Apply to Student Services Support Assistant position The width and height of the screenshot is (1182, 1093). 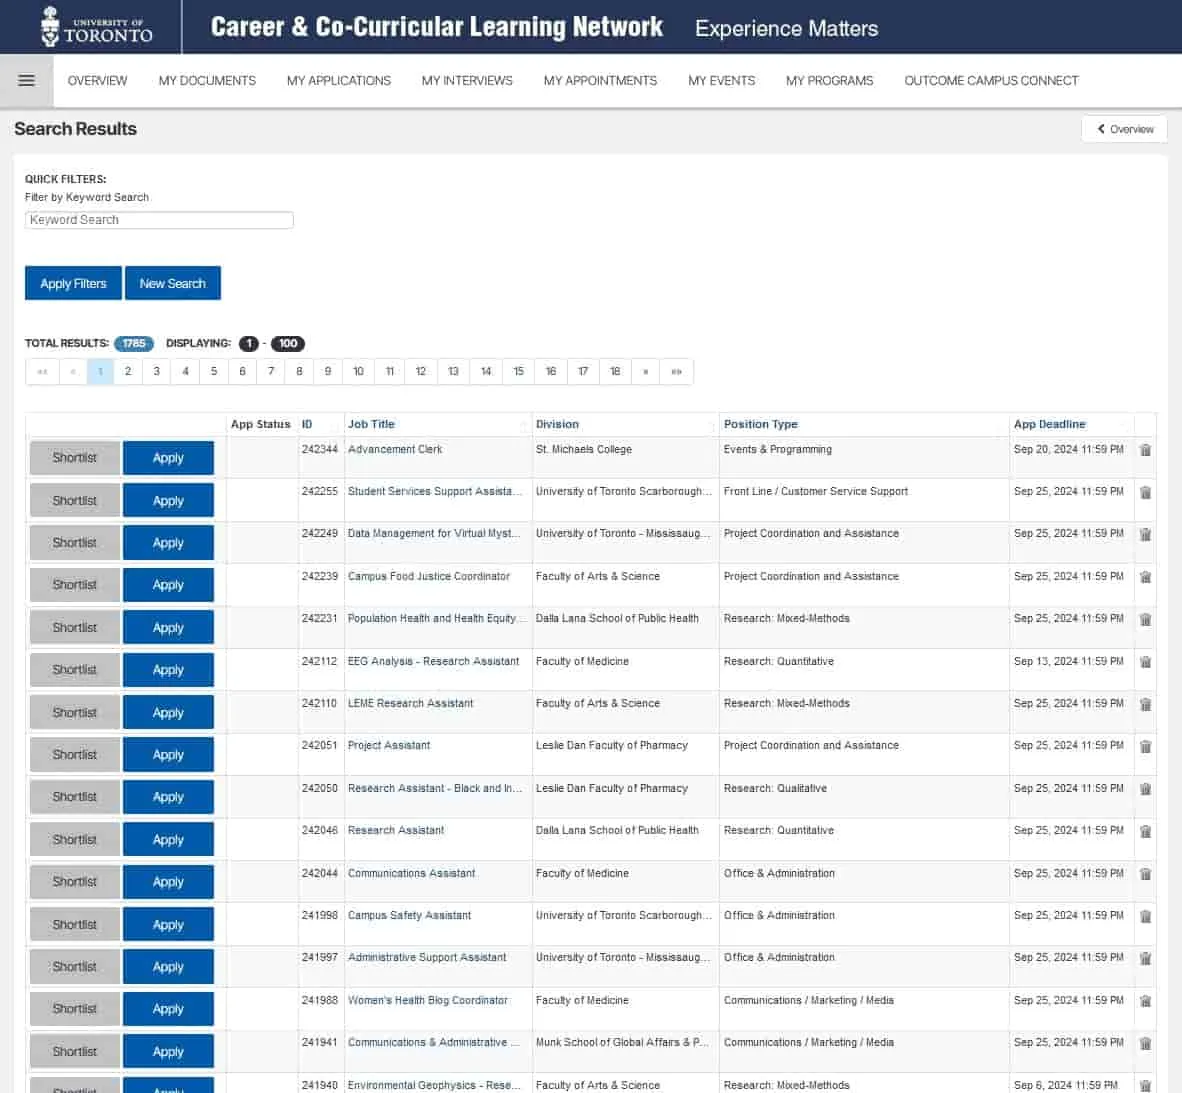[168, 500]
